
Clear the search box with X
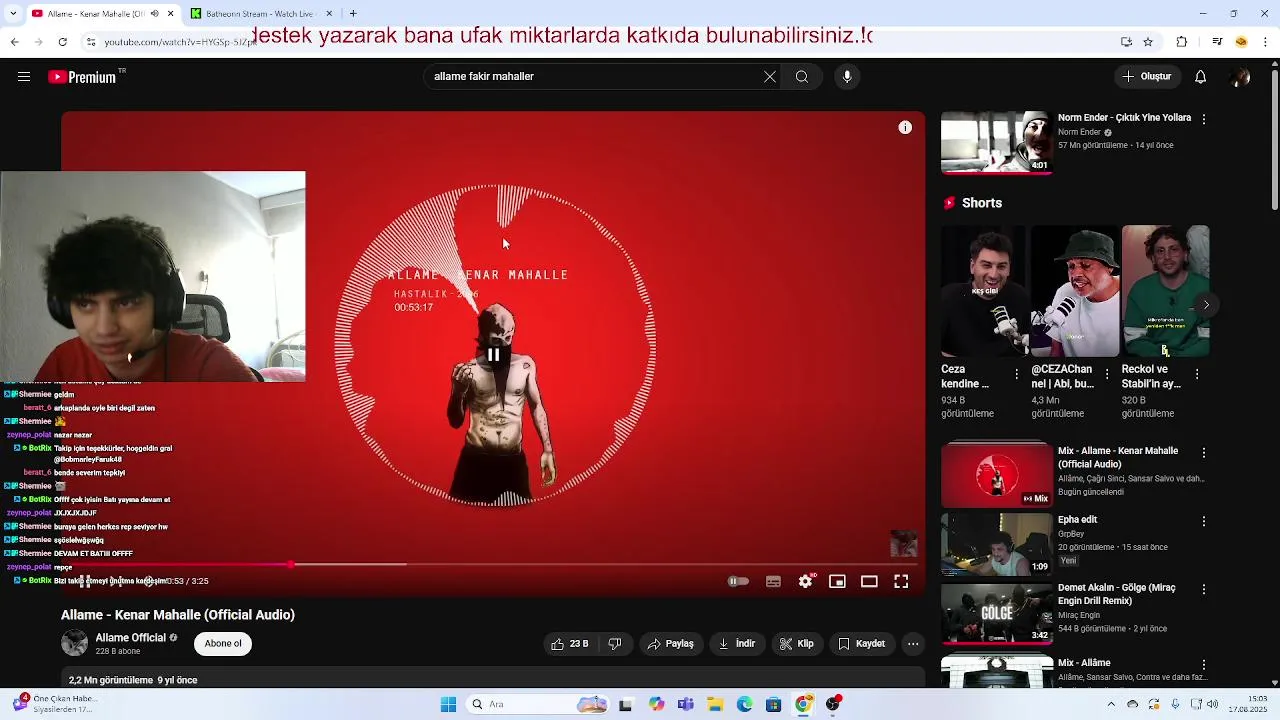(770, 77)
